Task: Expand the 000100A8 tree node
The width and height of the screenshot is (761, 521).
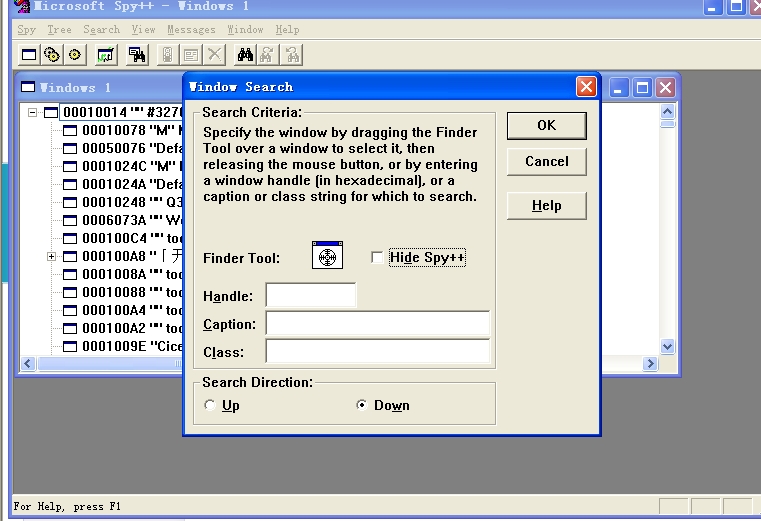Action: tap(51, 256)
